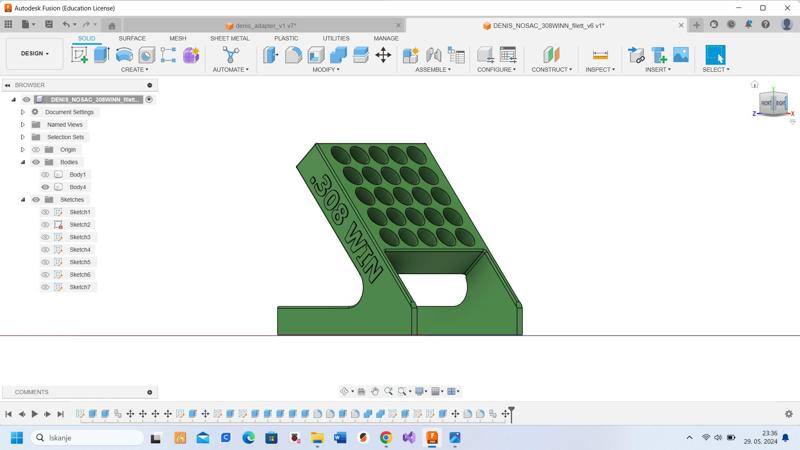Screen dimensions: 800x450
Task: Toggle visibility of Origin folder
Action: [36, 149]
